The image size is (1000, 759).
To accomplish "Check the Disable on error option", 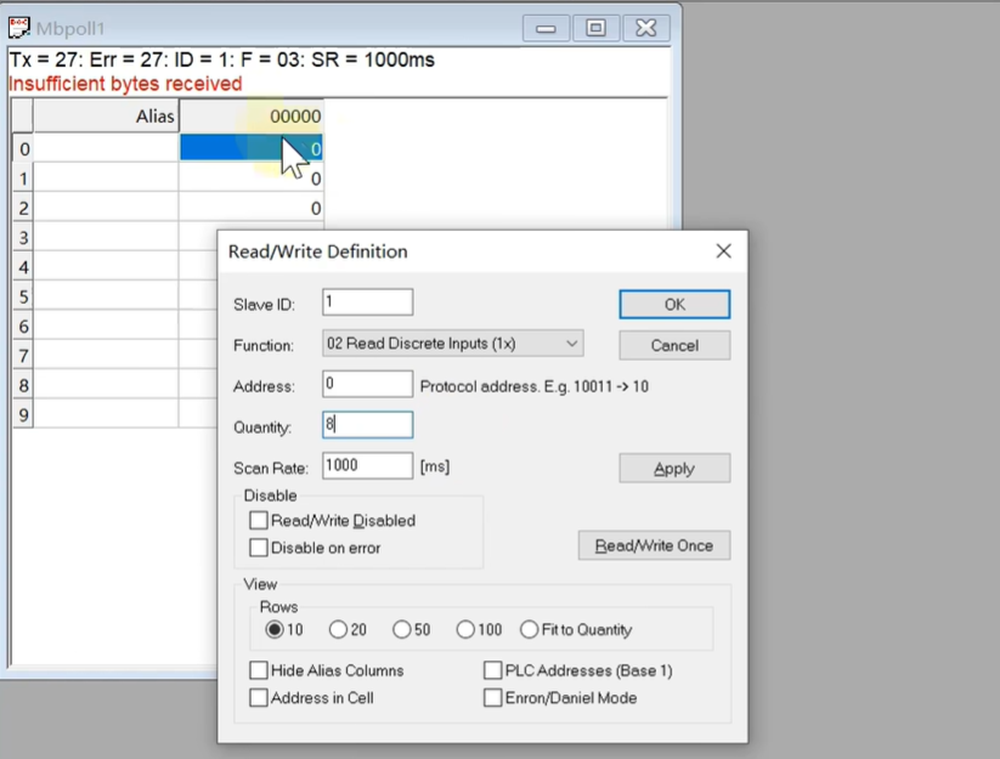I will pos(259,547).
